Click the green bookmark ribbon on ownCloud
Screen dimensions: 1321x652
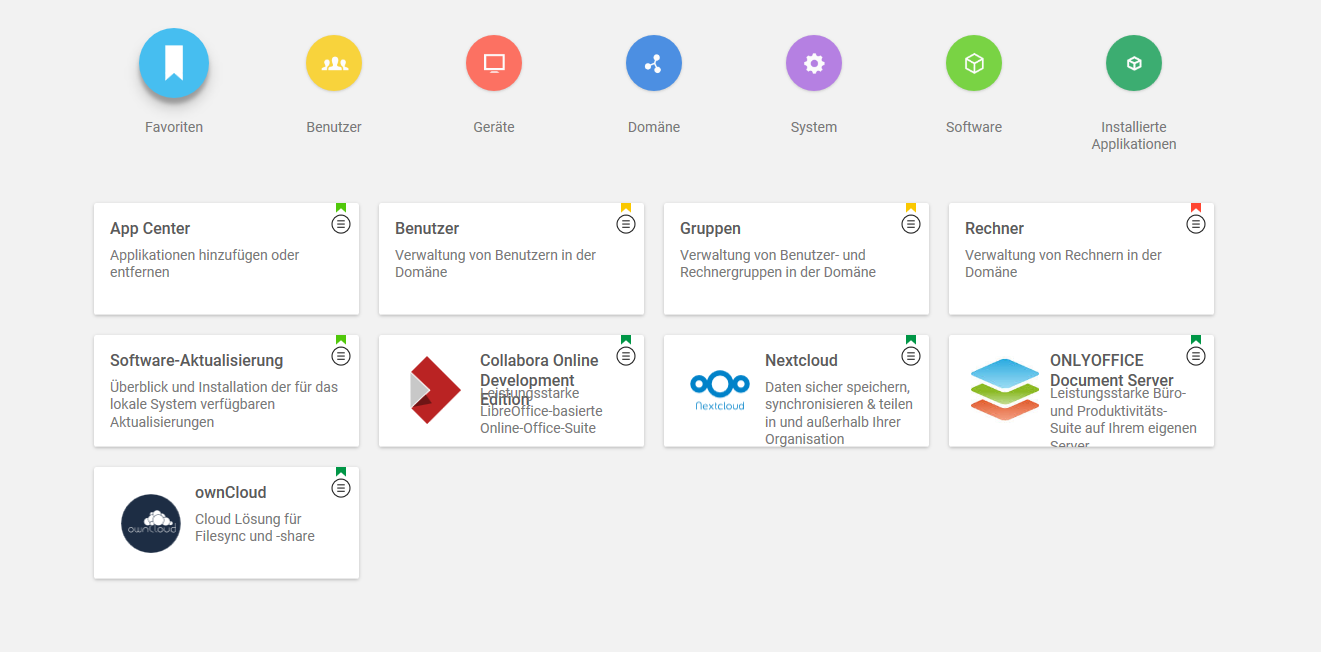point(341,471)
